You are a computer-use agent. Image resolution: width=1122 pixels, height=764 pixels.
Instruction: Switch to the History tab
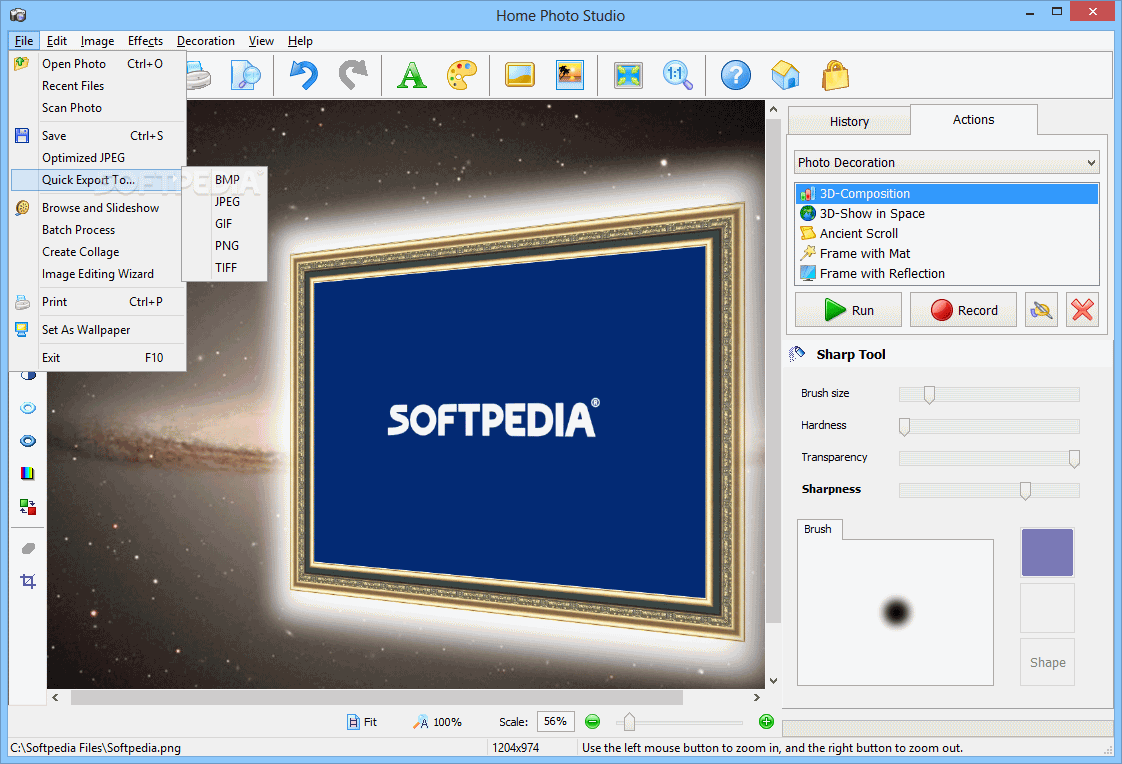[x=849, y=122]
